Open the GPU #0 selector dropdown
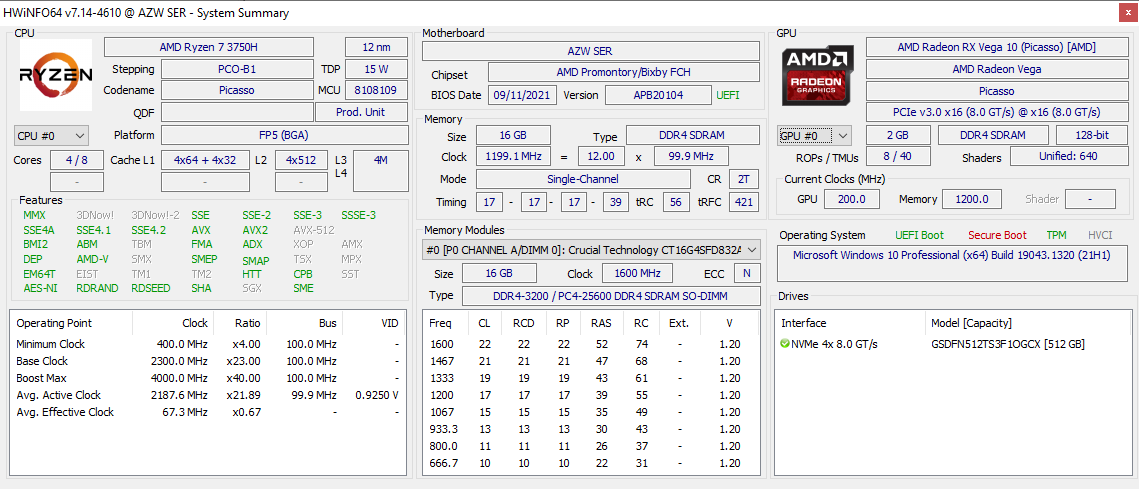This screenshot has width=1139, height=489. [815, 135]
